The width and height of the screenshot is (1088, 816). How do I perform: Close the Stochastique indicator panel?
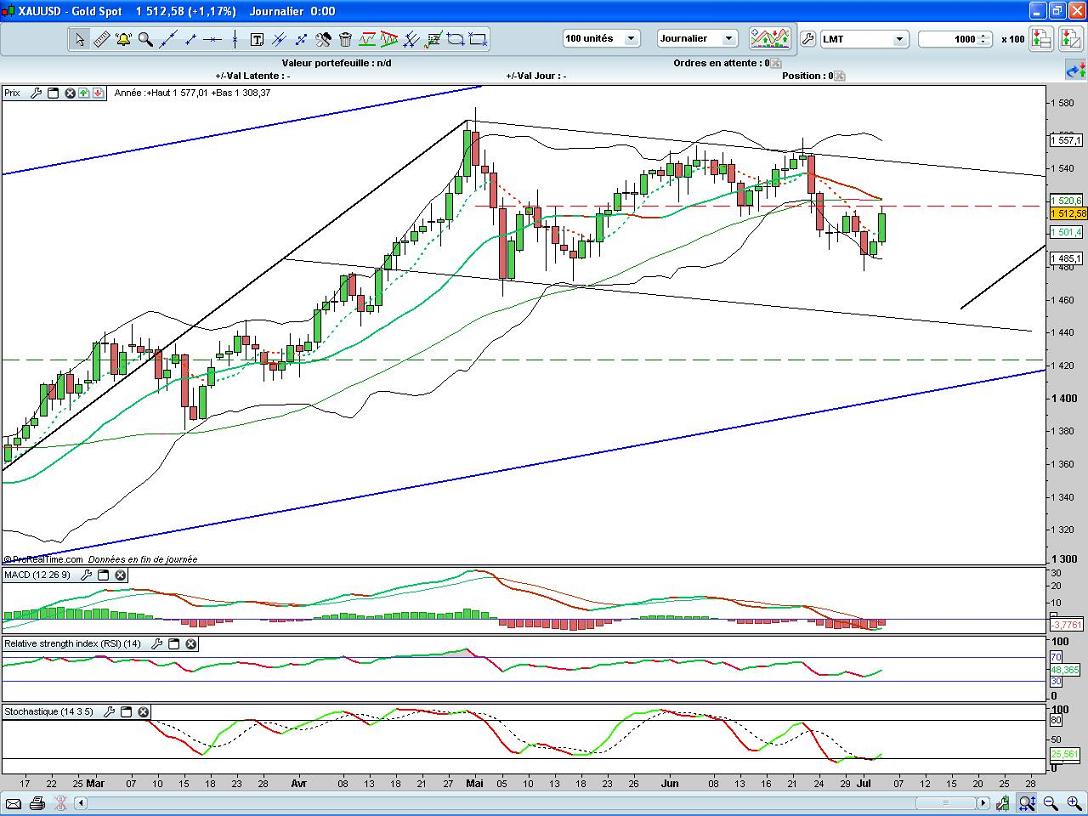[143, 712]
